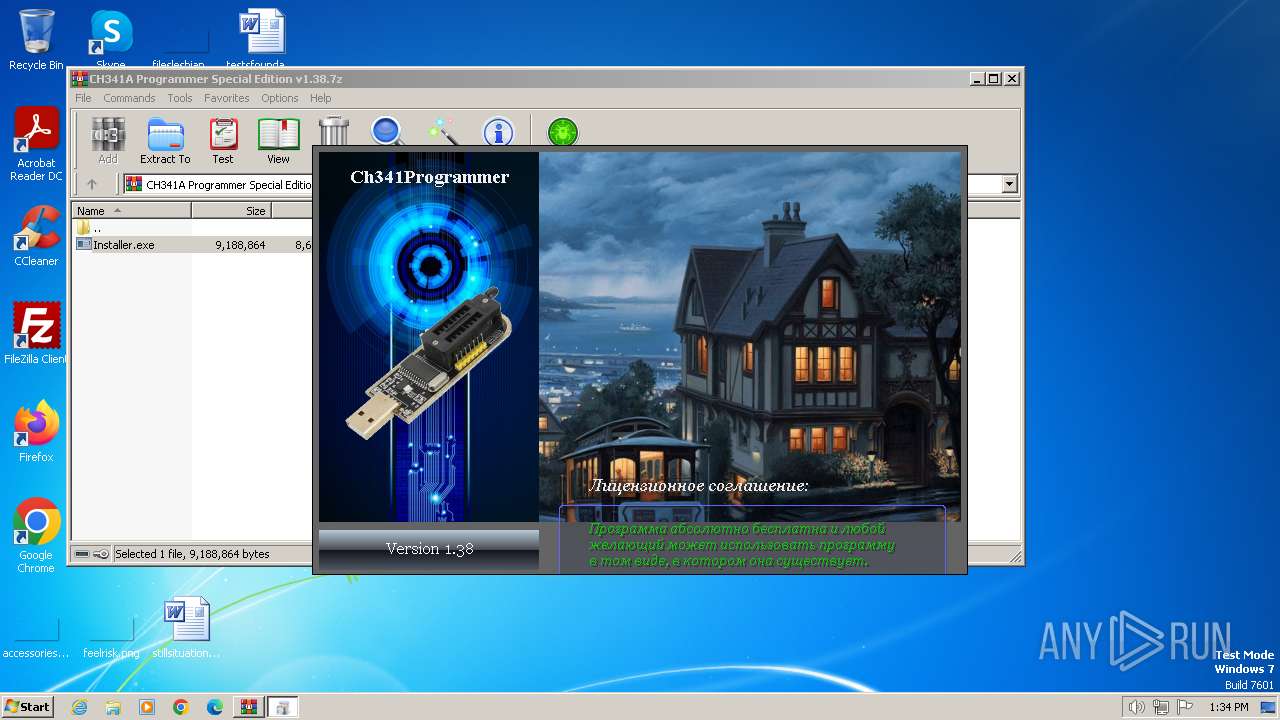Viewport: 1280px width, 720px height.
Task: Click the Delete trash can toolbar icon
Action: pyautogui.click(x=334, y=131)
